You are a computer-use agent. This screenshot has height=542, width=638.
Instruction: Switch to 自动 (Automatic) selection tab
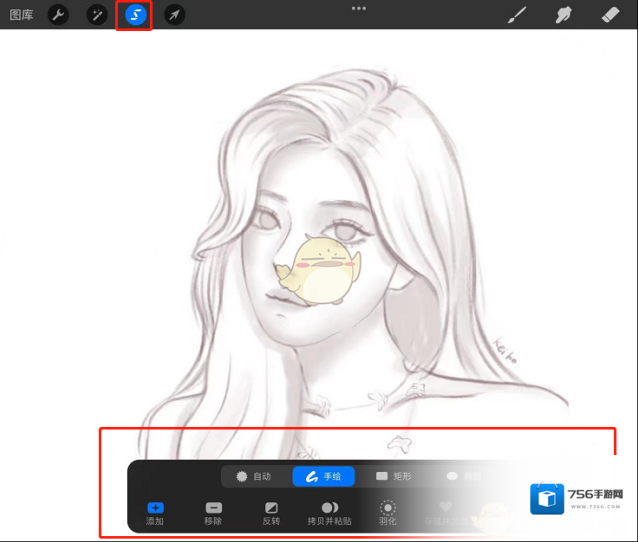pyautogui.click(x=253, y=477)
